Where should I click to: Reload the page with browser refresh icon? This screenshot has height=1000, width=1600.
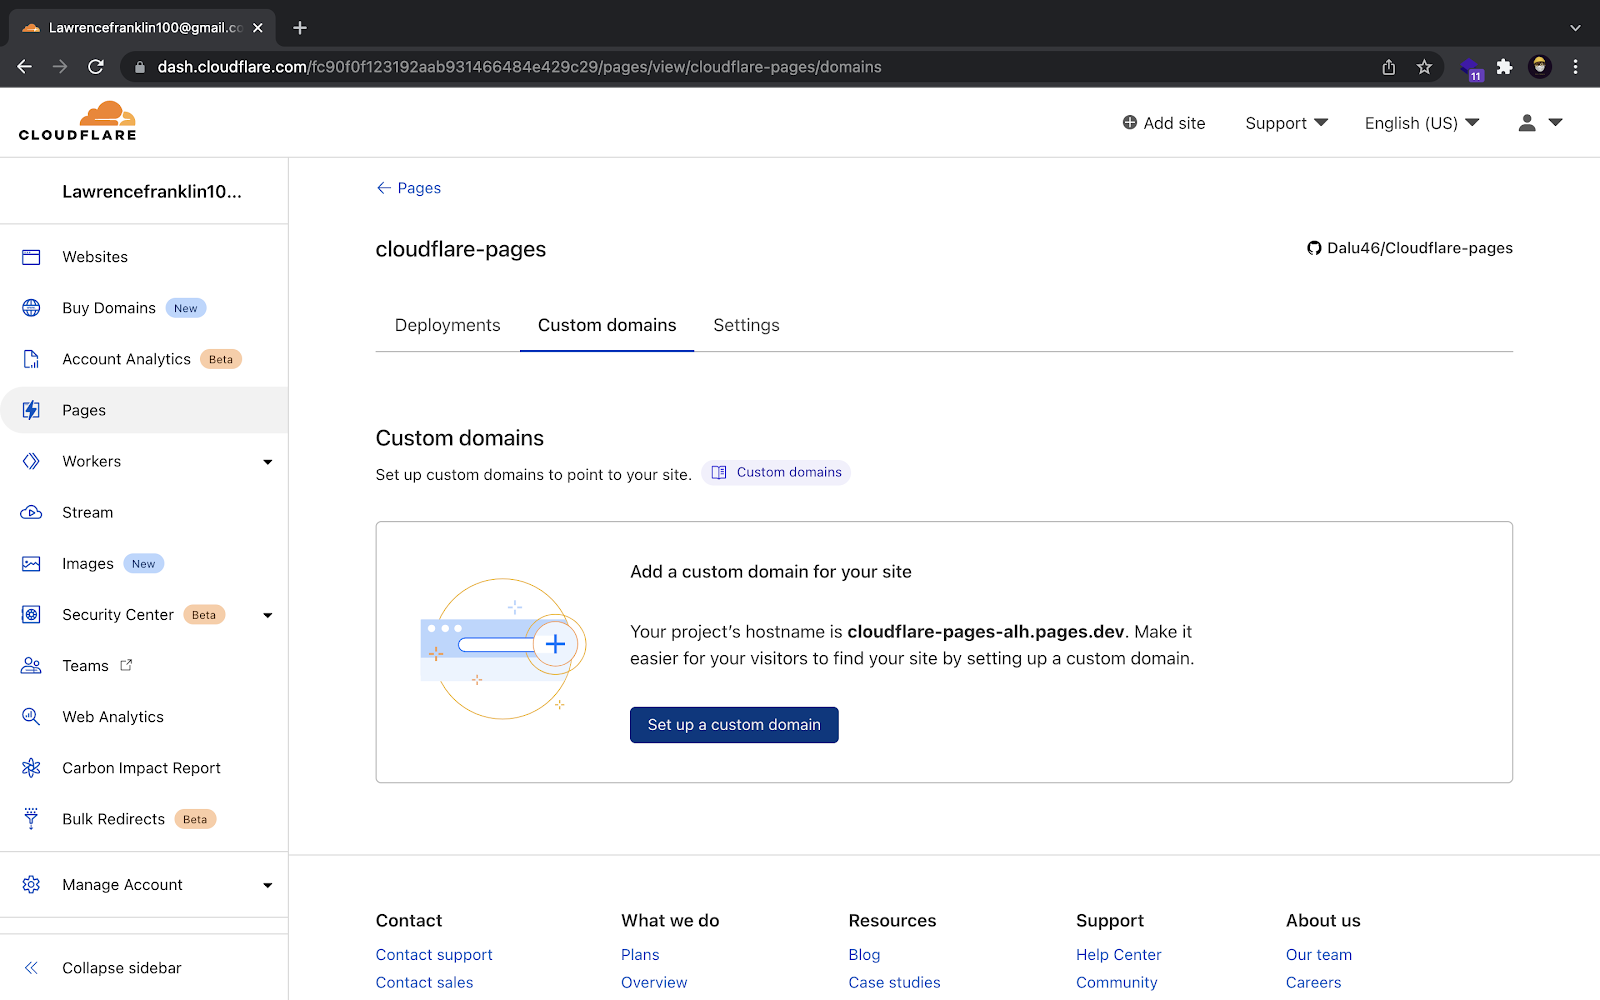click(96, 67)
